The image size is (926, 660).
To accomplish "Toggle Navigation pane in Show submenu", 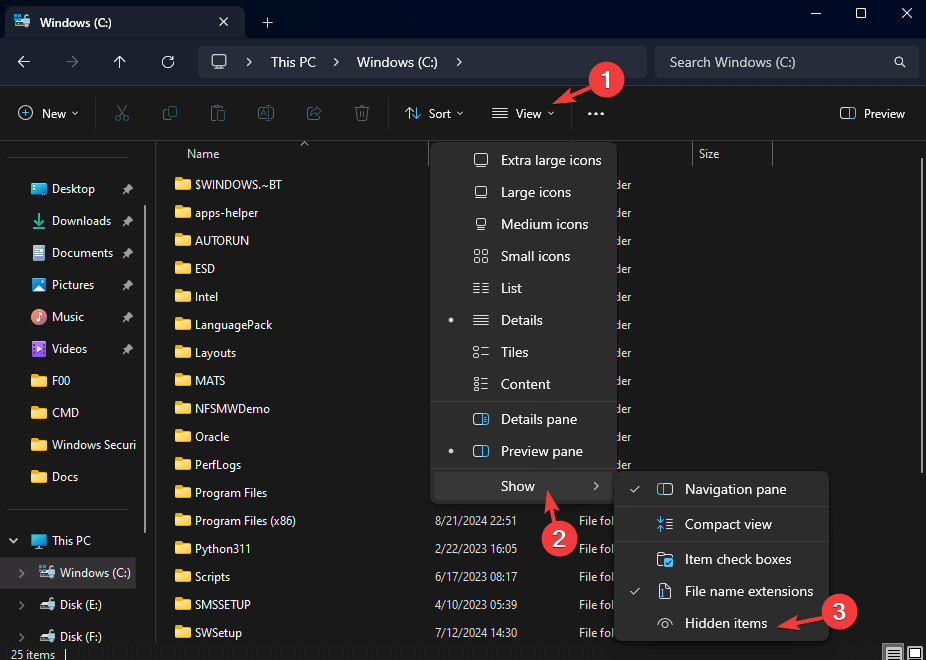I will click(722, 489).
